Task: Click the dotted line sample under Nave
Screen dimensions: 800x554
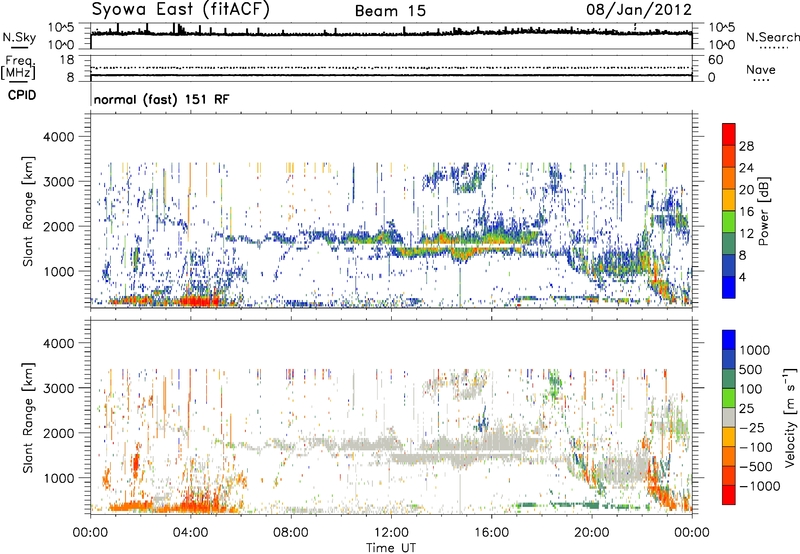Action: click(x=761, y=80)
